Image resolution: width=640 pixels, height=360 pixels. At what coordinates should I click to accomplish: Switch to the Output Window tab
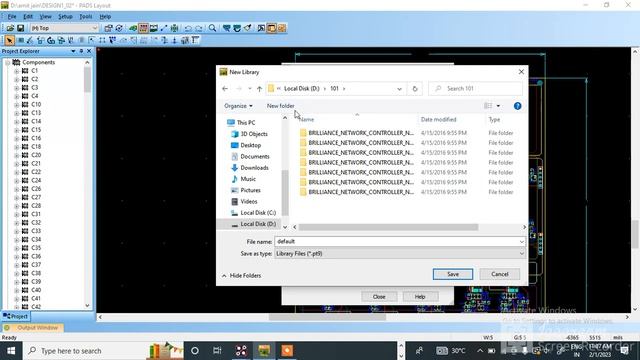pyautogui.click(x=33, y=328)
